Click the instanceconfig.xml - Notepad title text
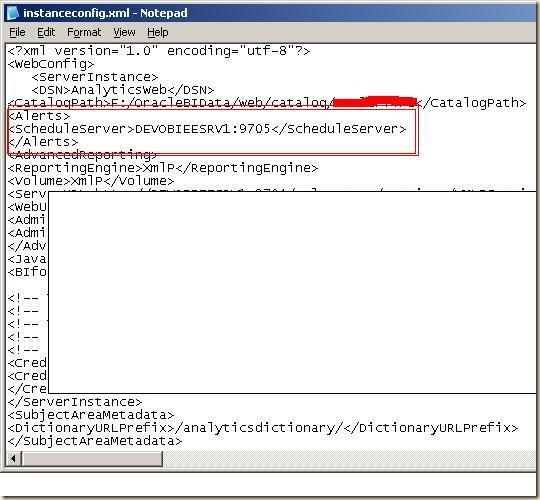The height and width of the screenshot is (500, 540). point(105,13)
